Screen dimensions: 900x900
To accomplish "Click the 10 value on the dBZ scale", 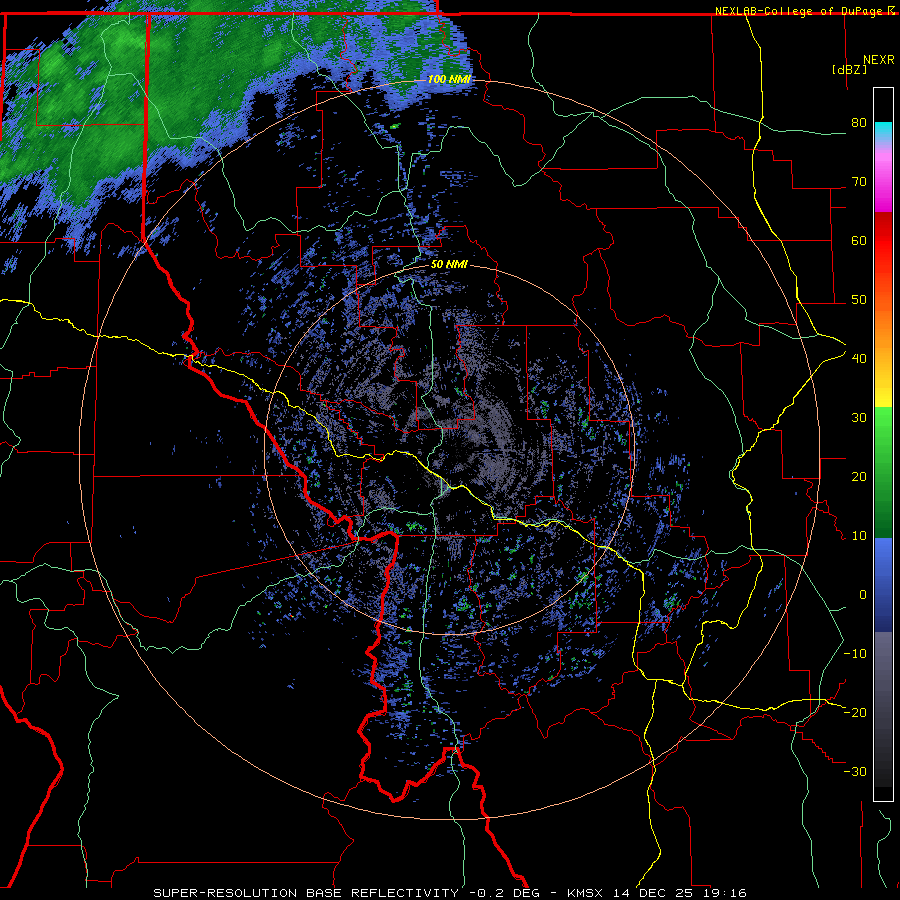I will 859,536.
